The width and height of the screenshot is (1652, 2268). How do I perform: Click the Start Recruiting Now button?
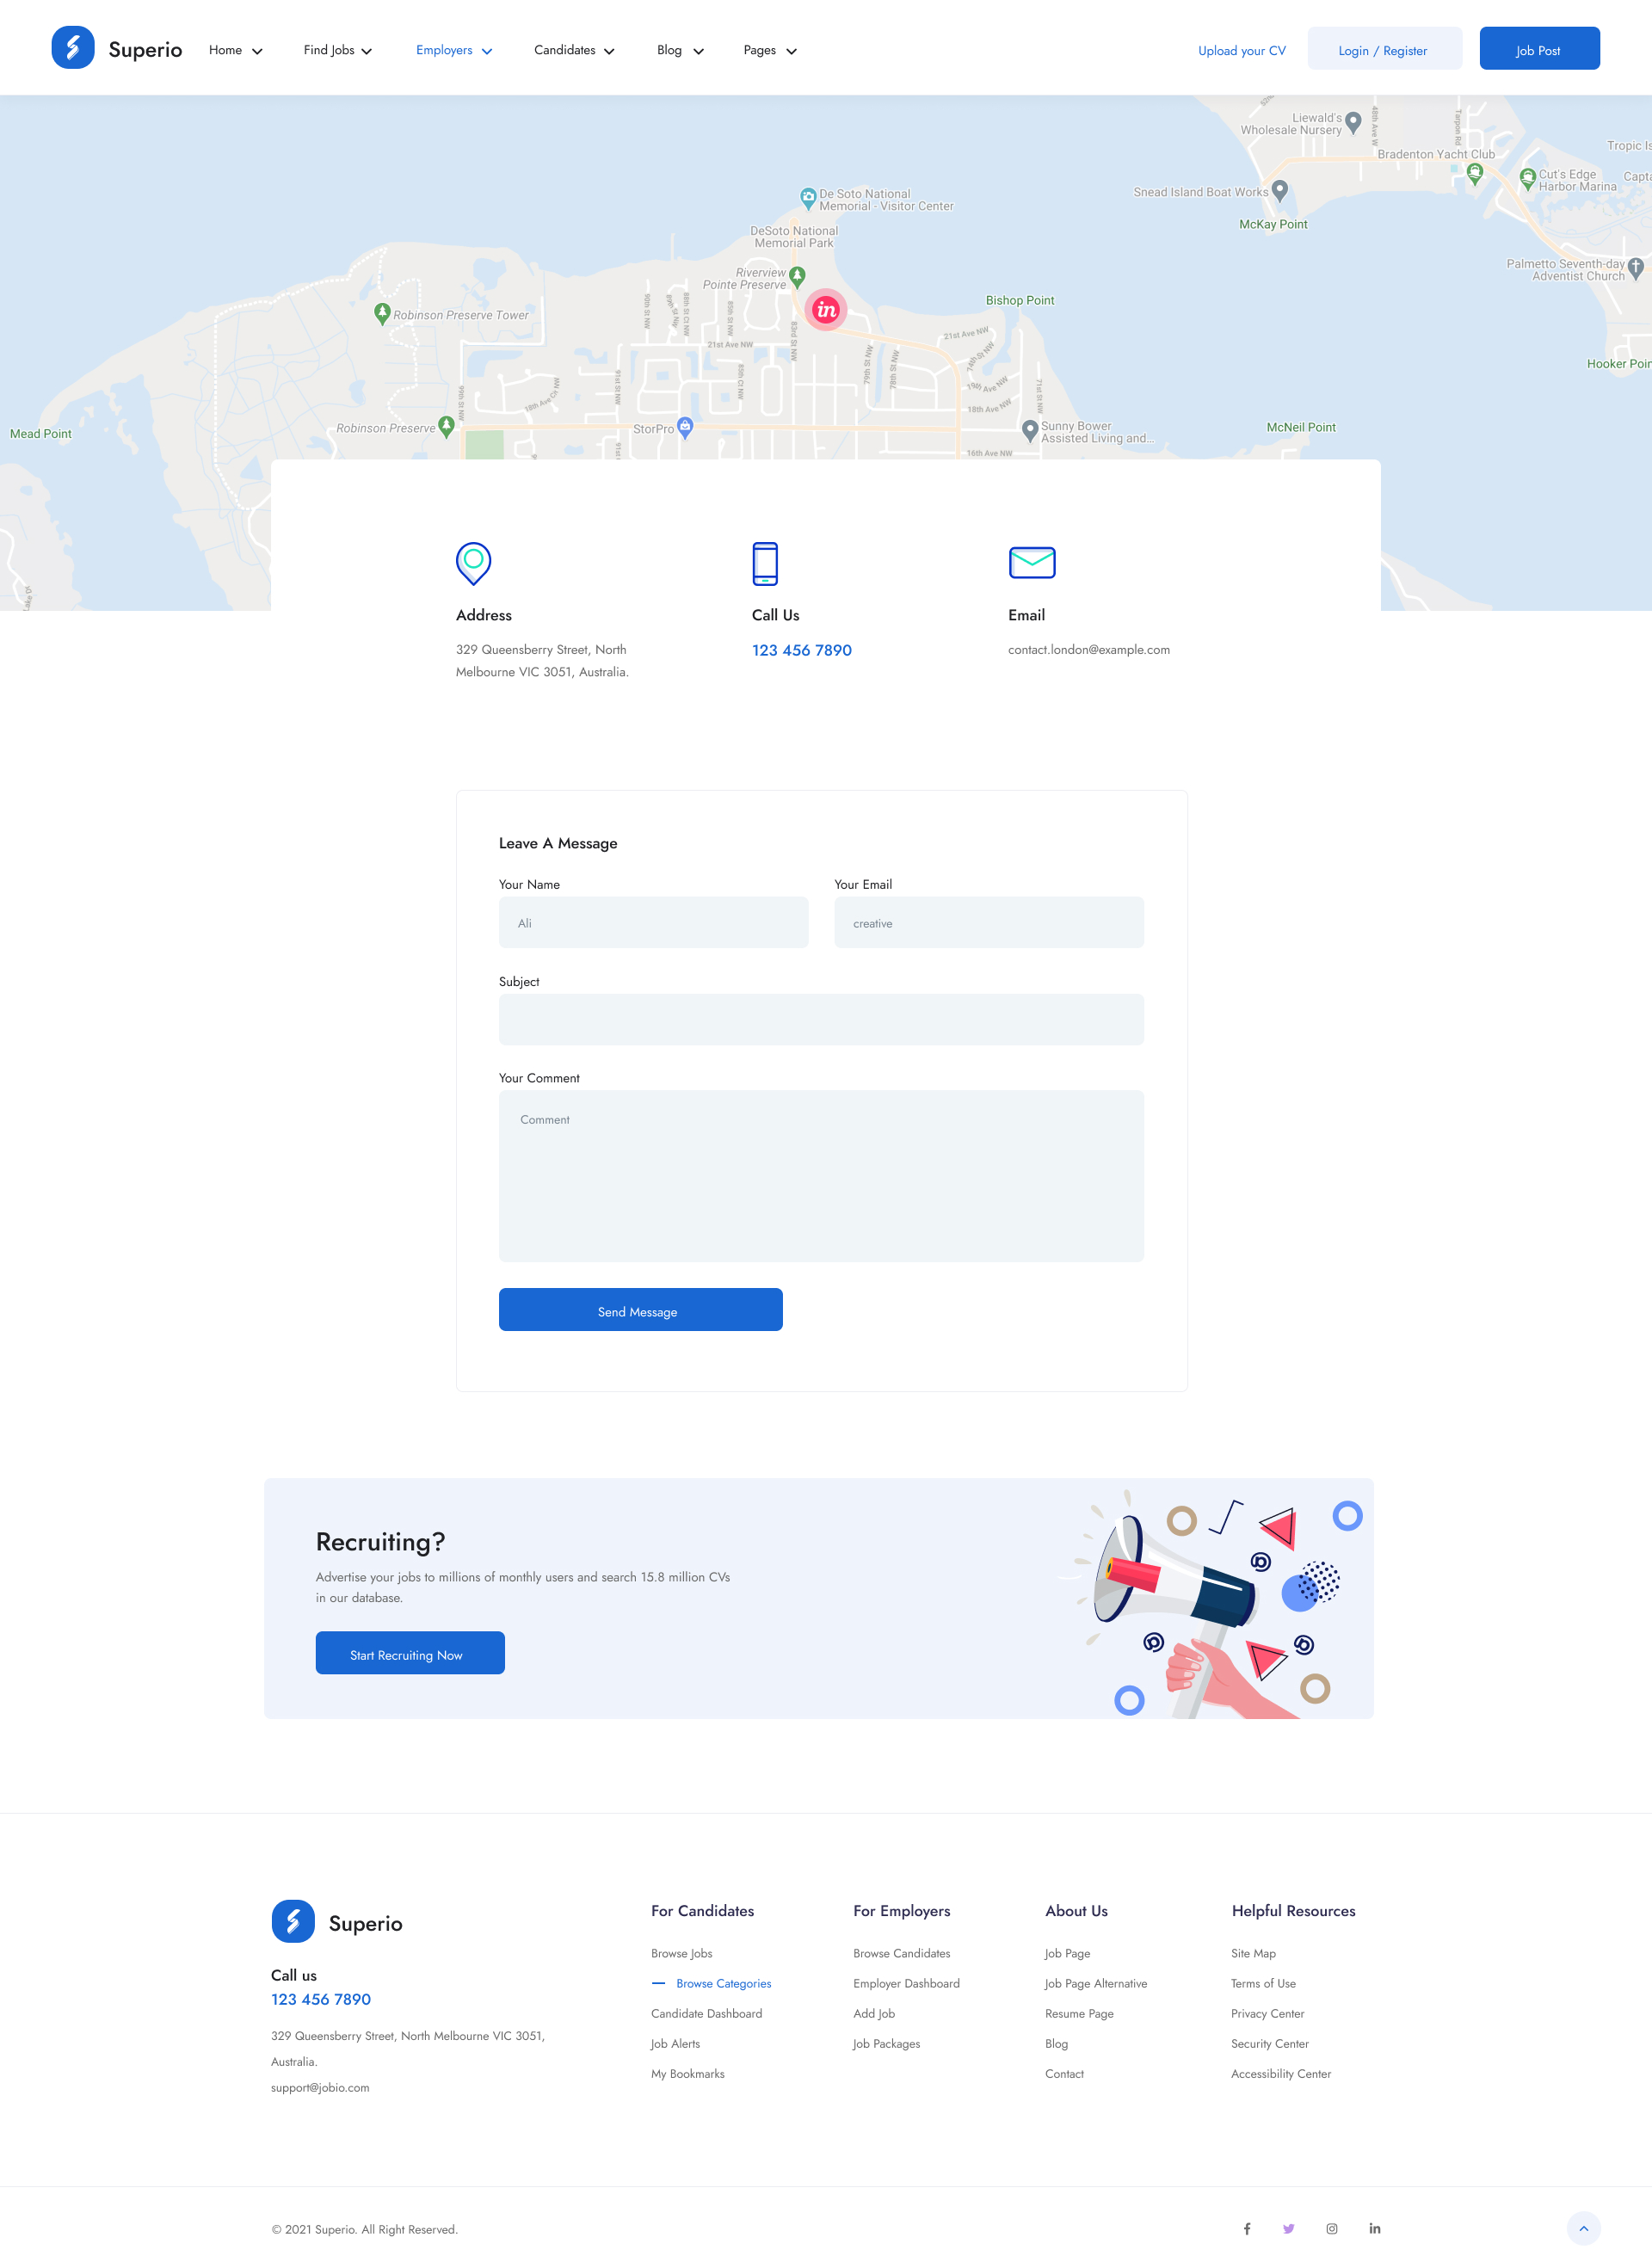(410, 1653)
